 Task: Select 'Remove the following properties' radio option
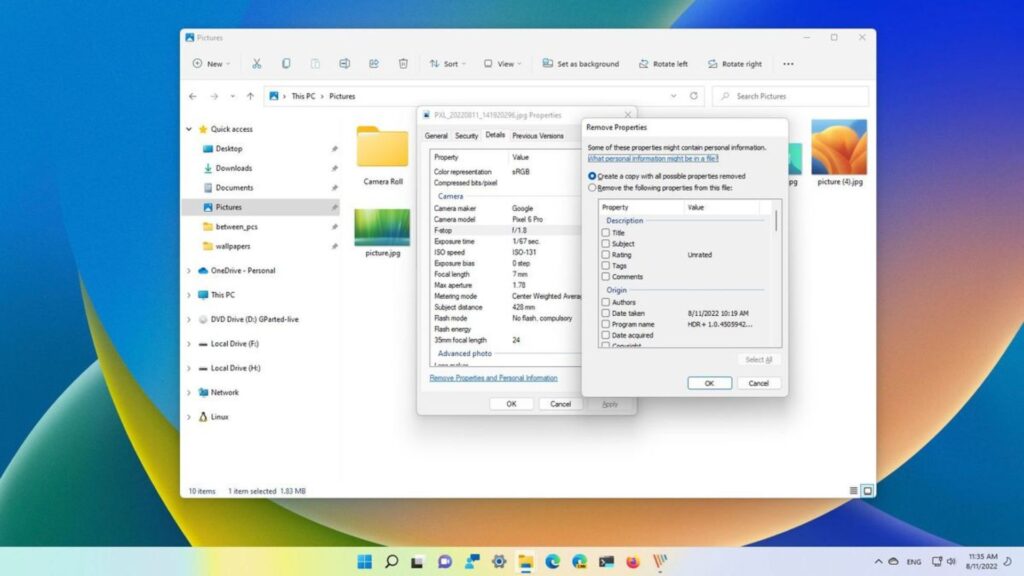(x=592, y=187)
